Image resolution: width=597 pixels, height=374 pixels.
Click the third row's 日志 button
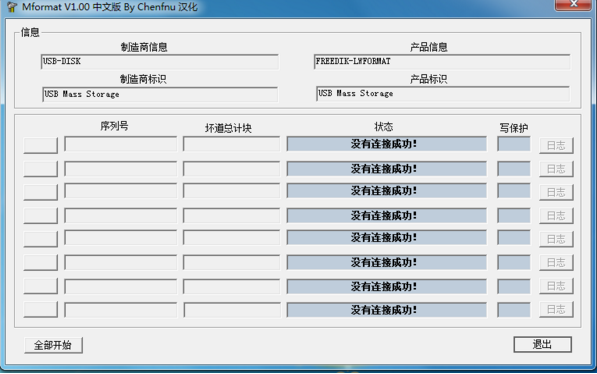556,192
